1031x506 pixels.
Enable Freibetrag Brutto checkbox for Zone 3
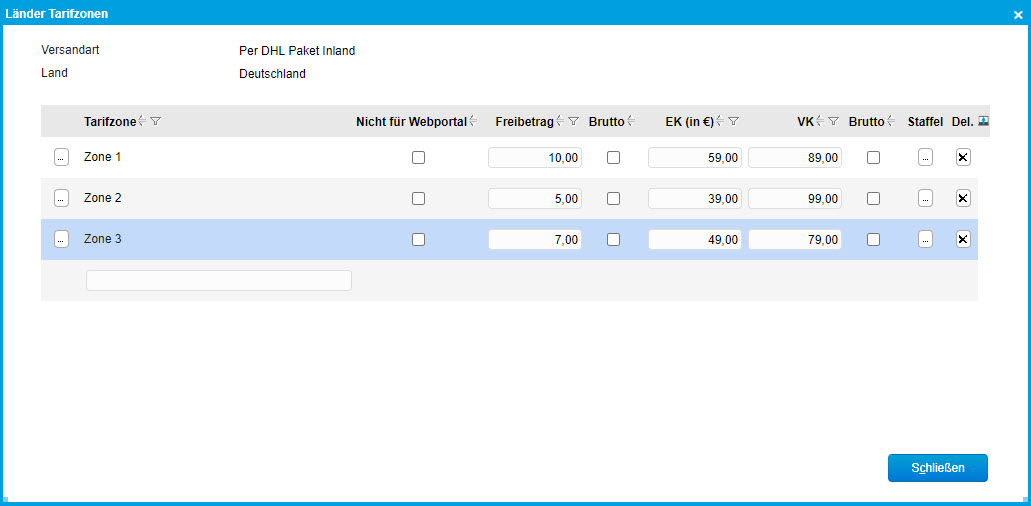(613, 240)
